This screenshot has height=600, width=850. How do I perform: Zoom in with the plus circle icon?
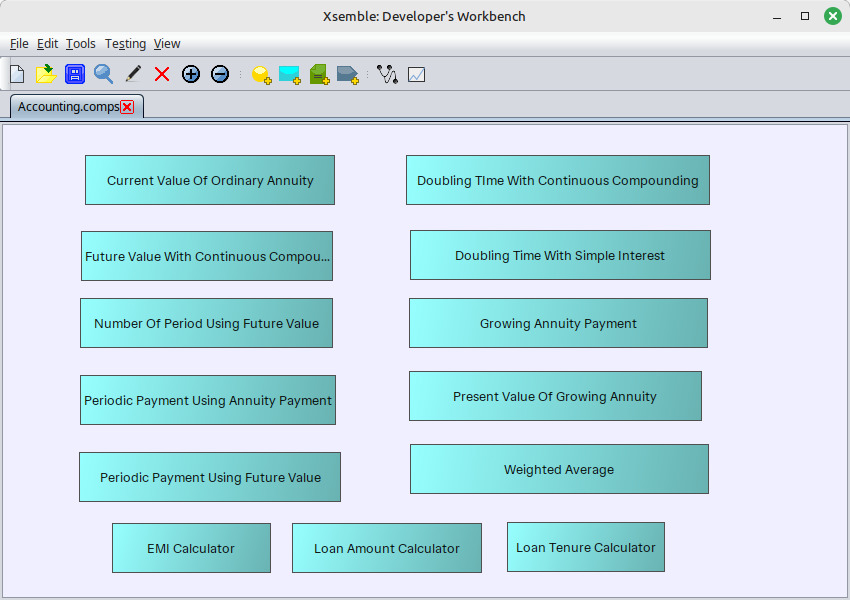click(x=191, y=74)
